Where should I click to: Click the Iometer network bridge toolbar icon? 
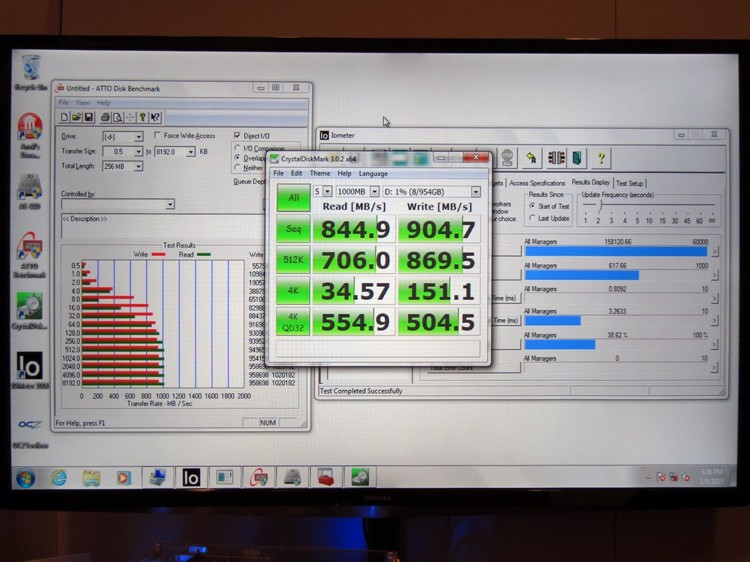coord(555,157)
